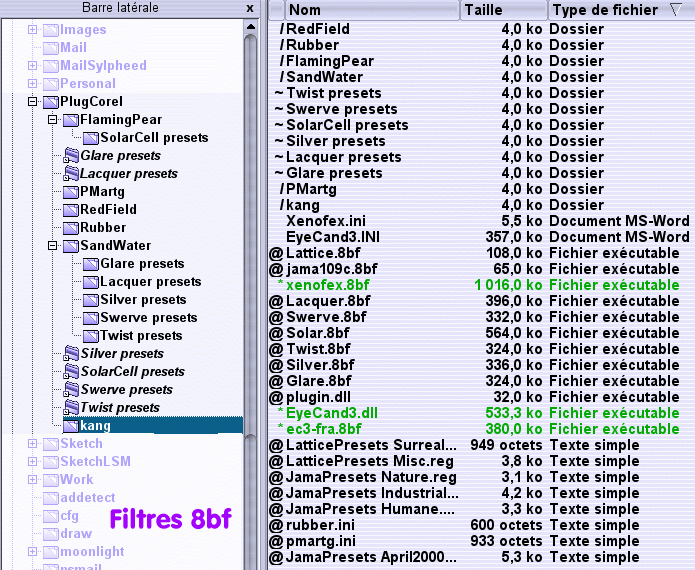Select the green xenofex.8bf file

[x=481, y=285]
